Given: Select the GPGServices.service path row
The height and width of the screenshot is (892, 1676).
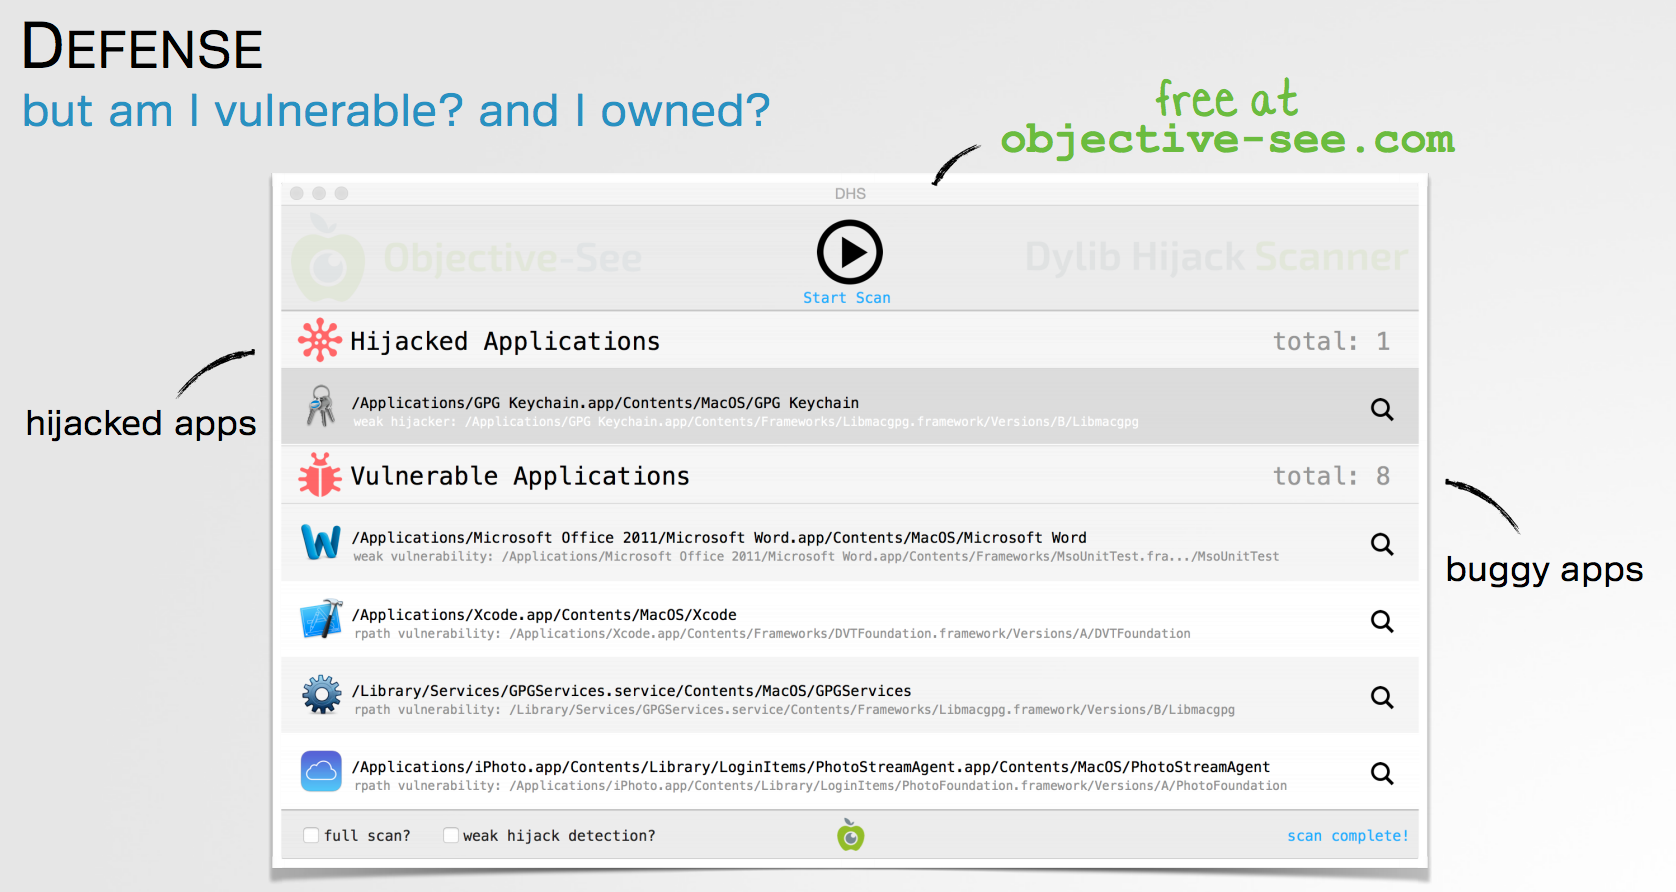Looking at the screenshot, I should (x=850, y=696).
